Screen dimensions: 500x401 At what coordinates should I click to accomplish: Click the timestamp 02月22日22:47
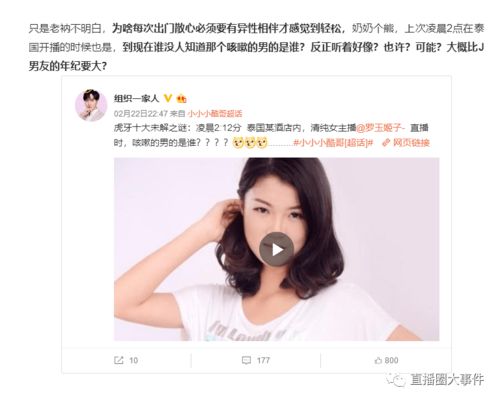pos(141,114)
